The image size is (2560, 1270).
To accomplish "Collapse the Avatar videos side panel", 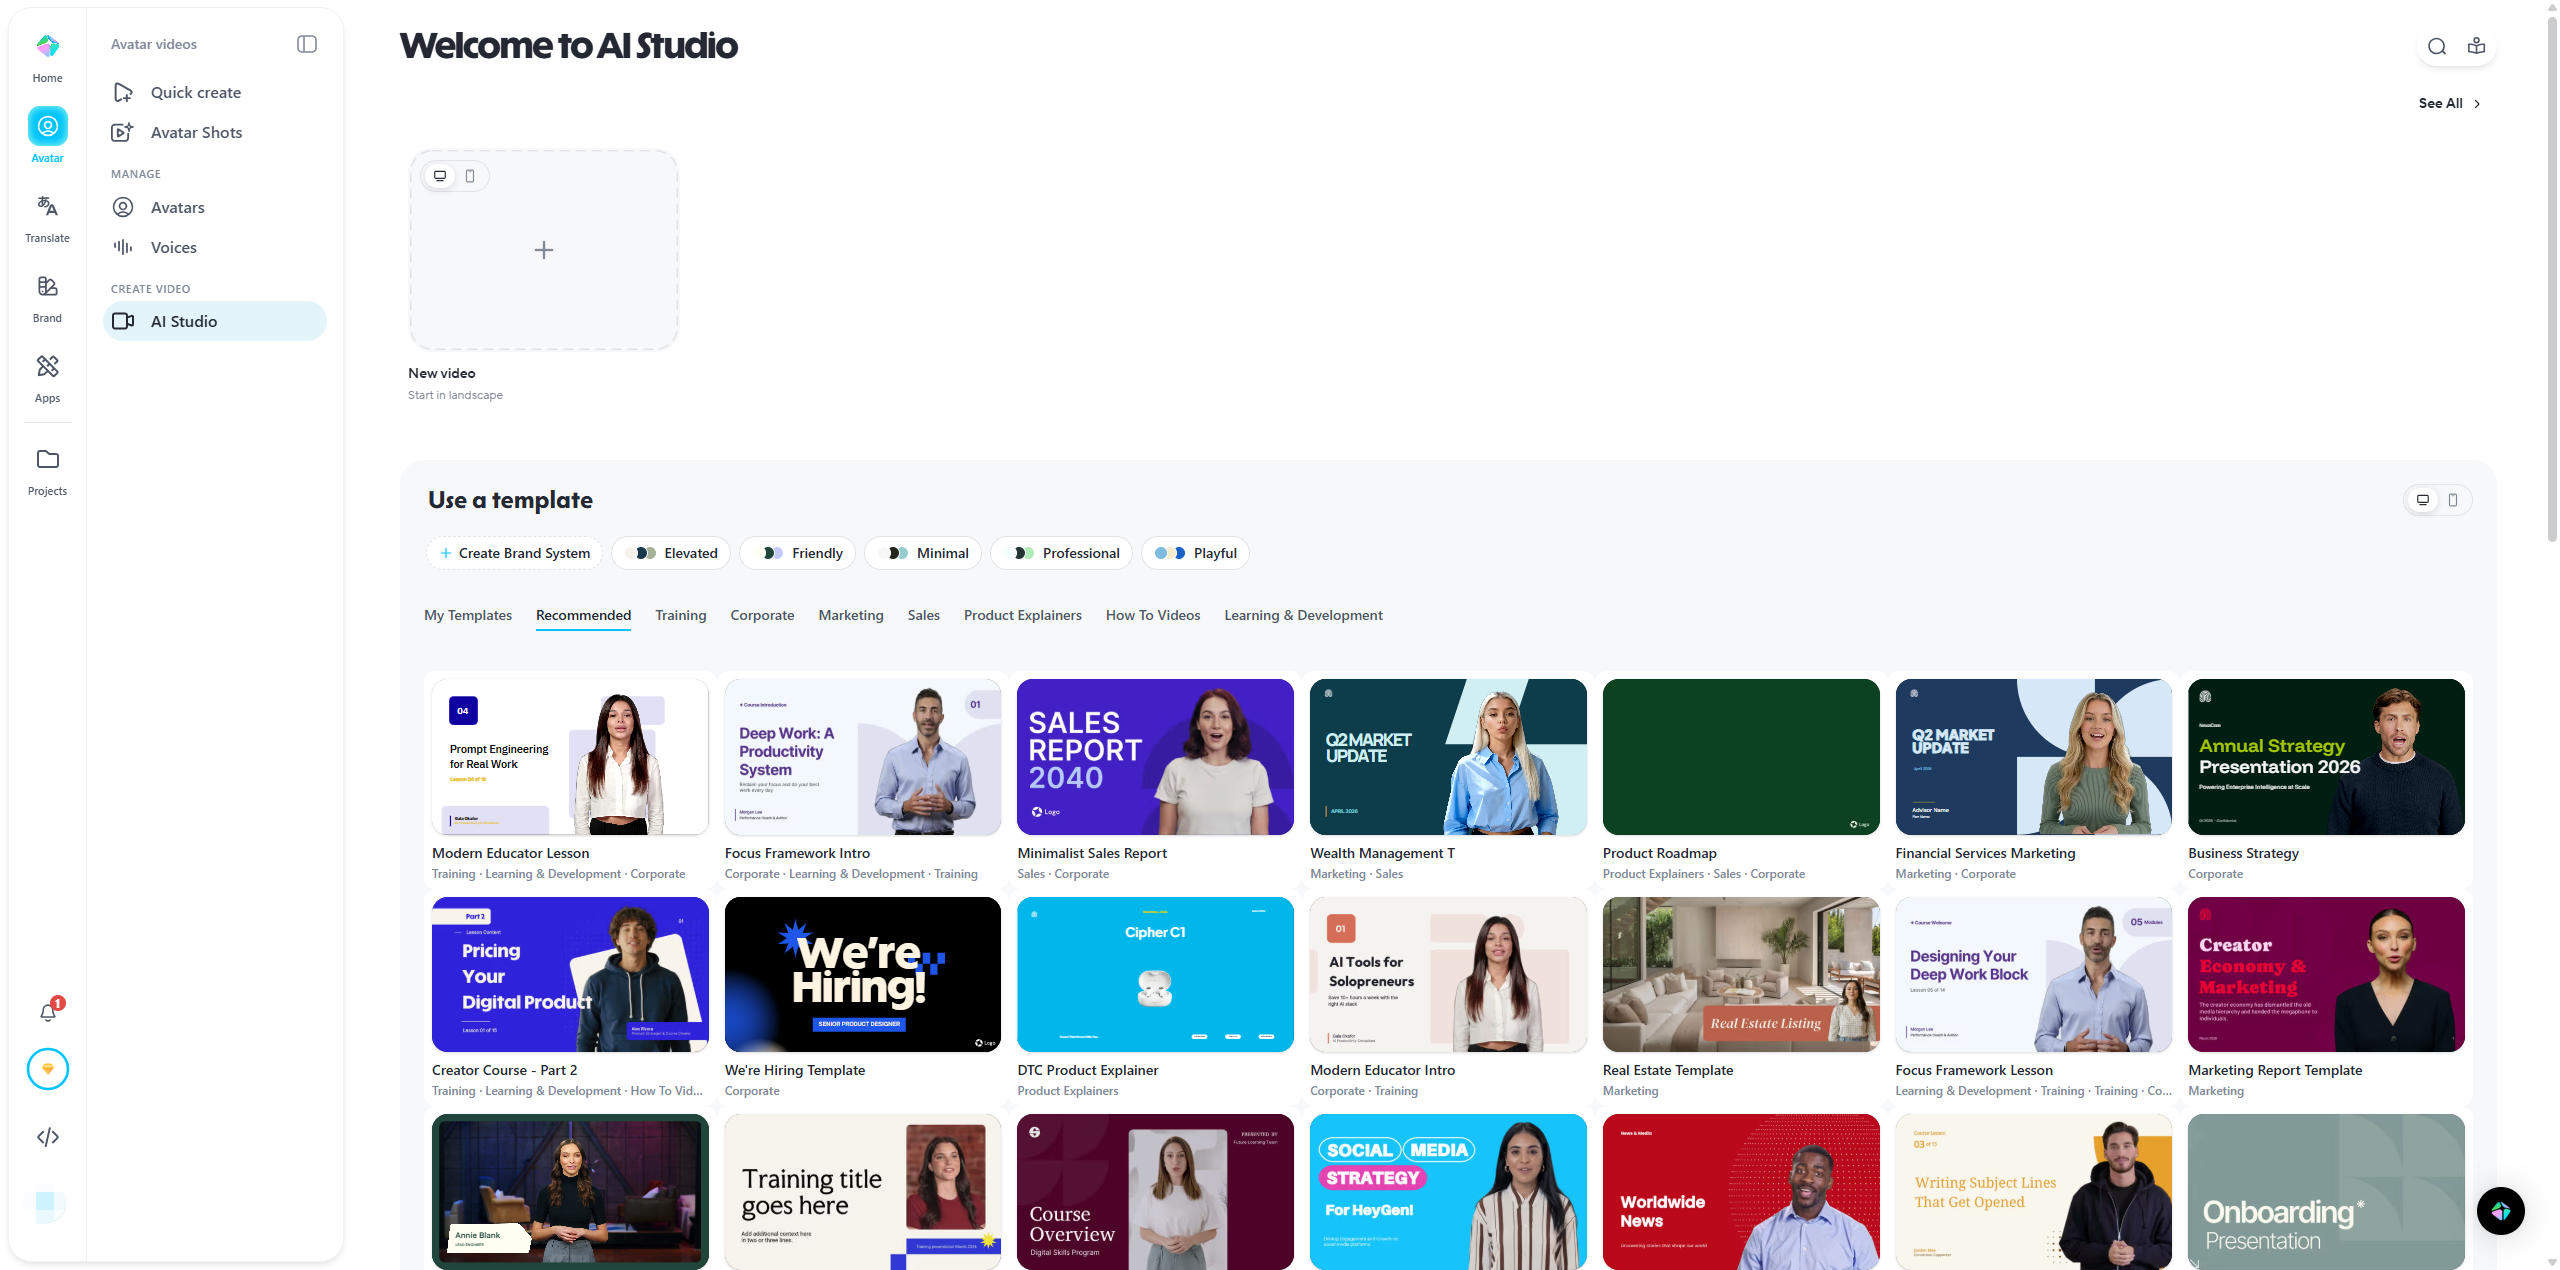I will pyautogui.click(x=307, y=44).
